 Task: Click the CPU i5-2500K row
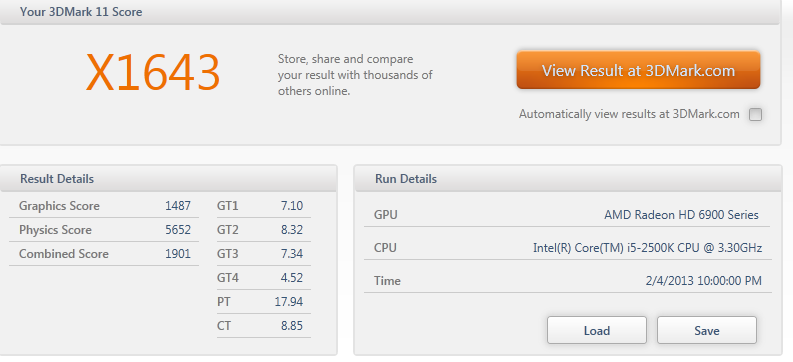pyautogui.click(x=567, y=248)
